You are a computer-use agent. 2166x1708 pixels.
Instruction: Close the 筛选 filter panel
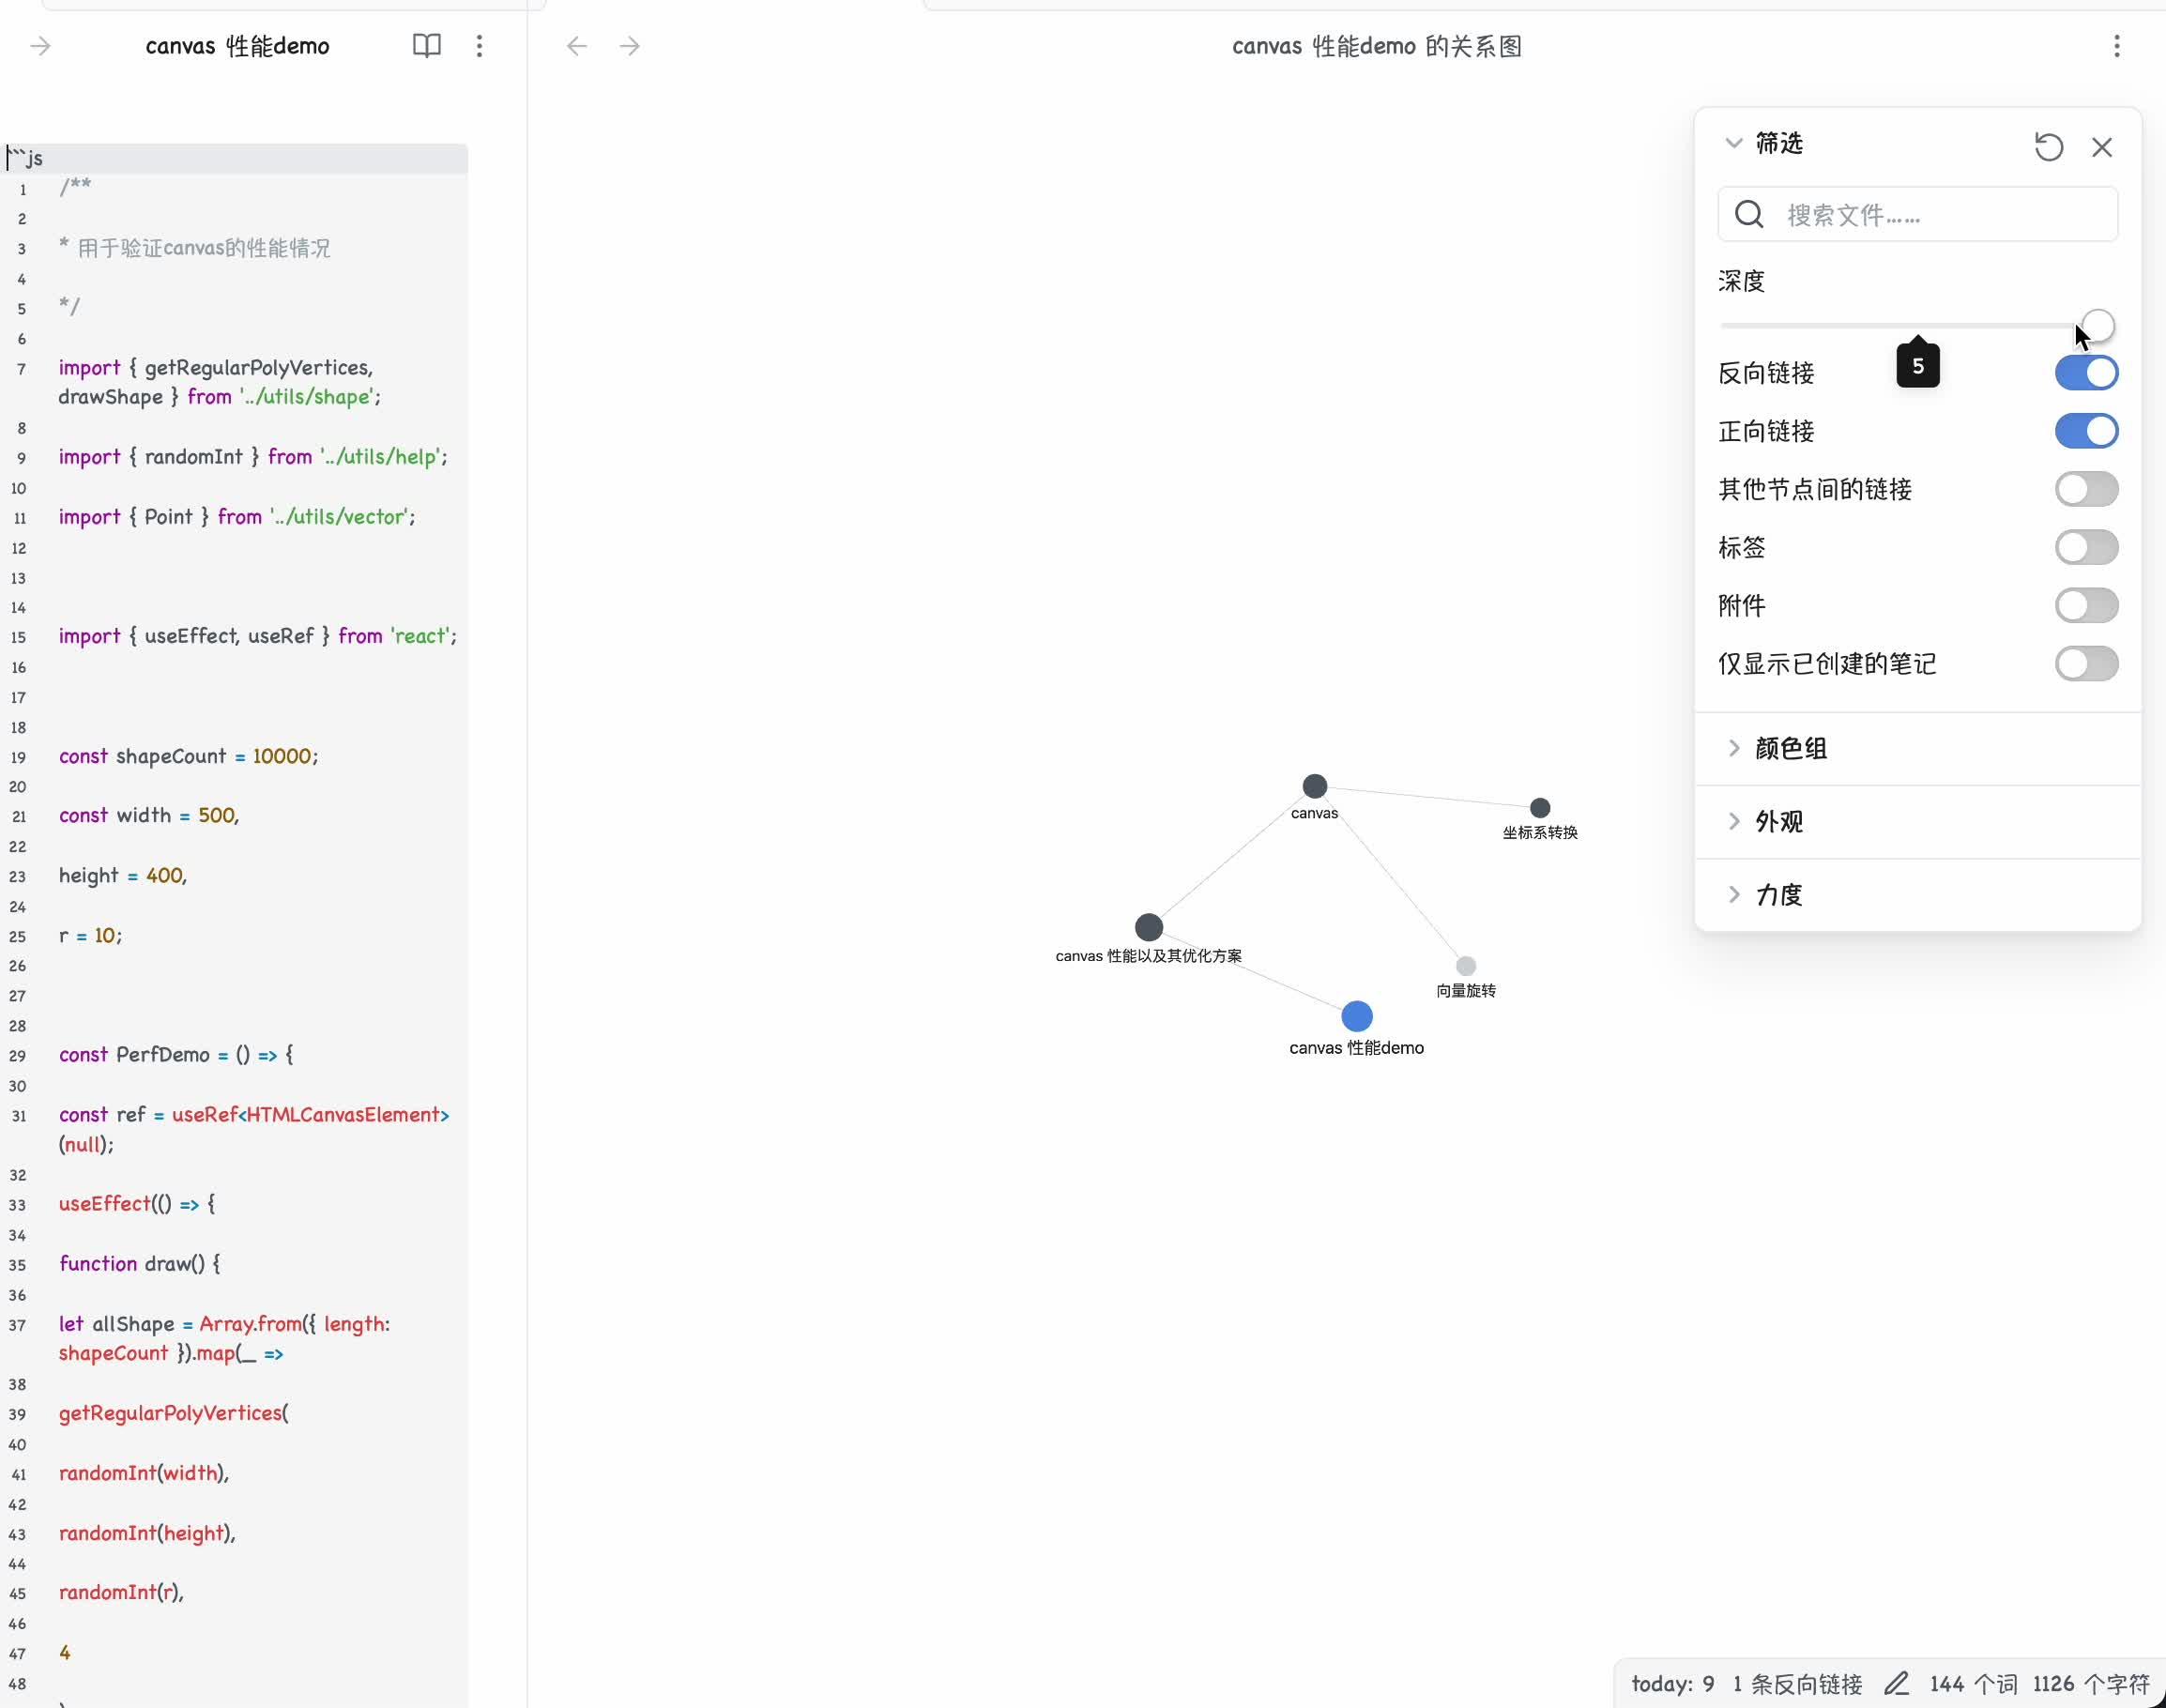coord(2103,147)
